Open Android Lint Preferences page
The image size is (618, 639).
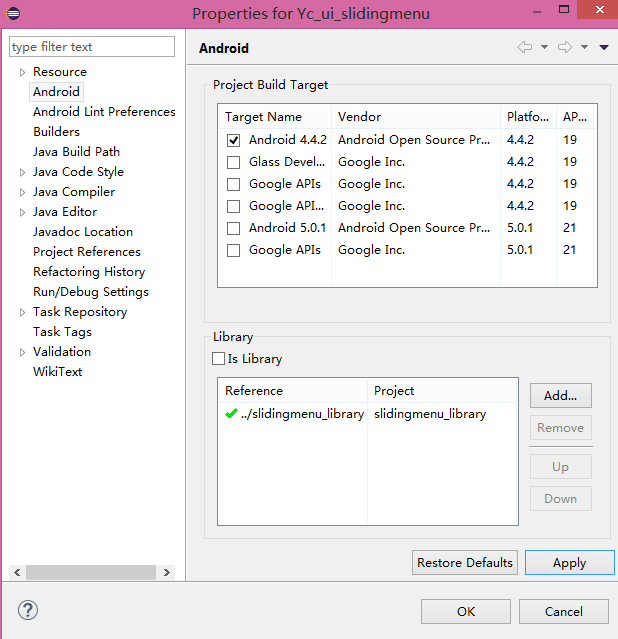pos(104,112)
